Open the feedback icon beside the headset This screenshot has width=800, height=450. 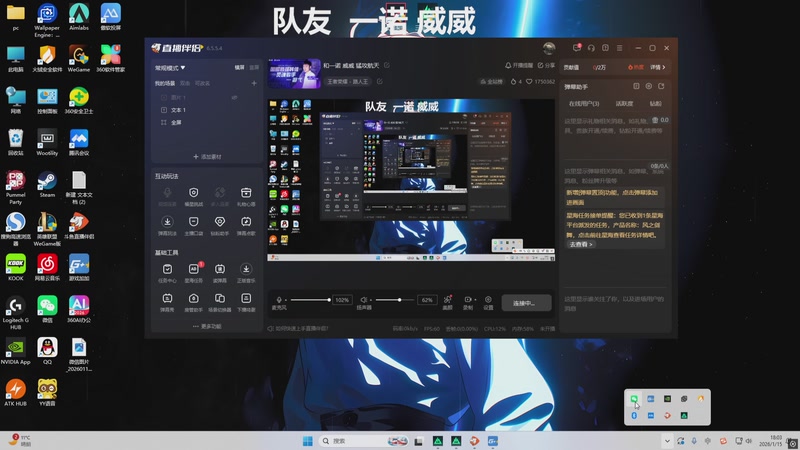(x=605, y=48)
